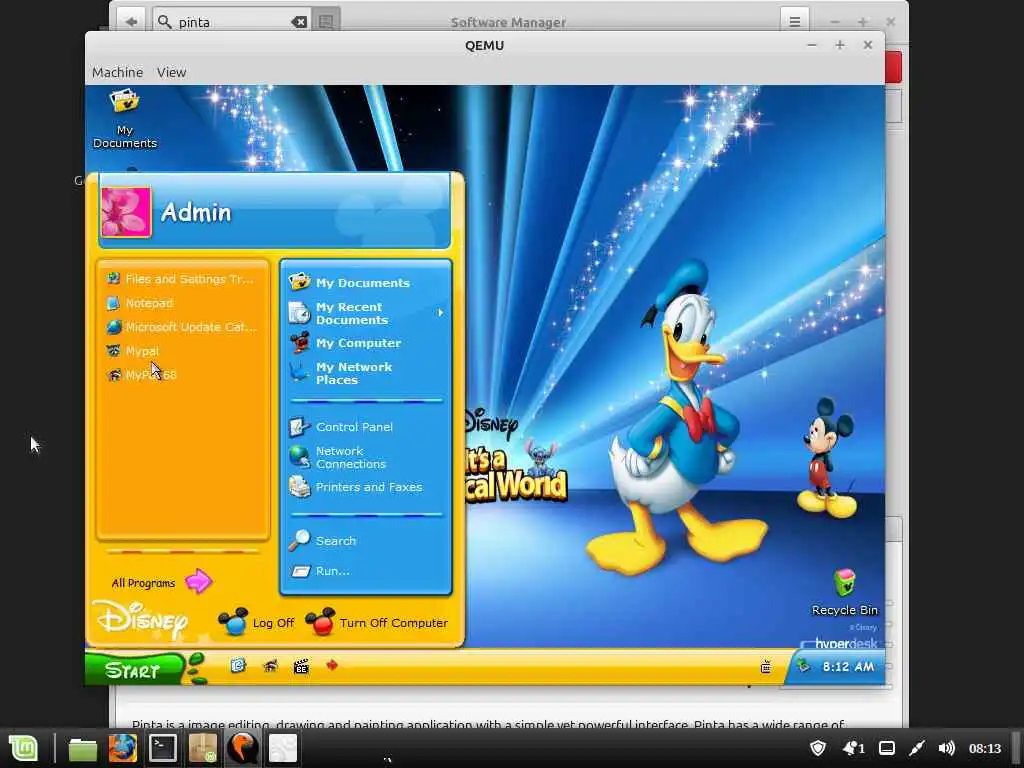This screenshot has height=768, width=1024.
Task: Switch to the QEMU panel task icon
Action: [242, 748]
